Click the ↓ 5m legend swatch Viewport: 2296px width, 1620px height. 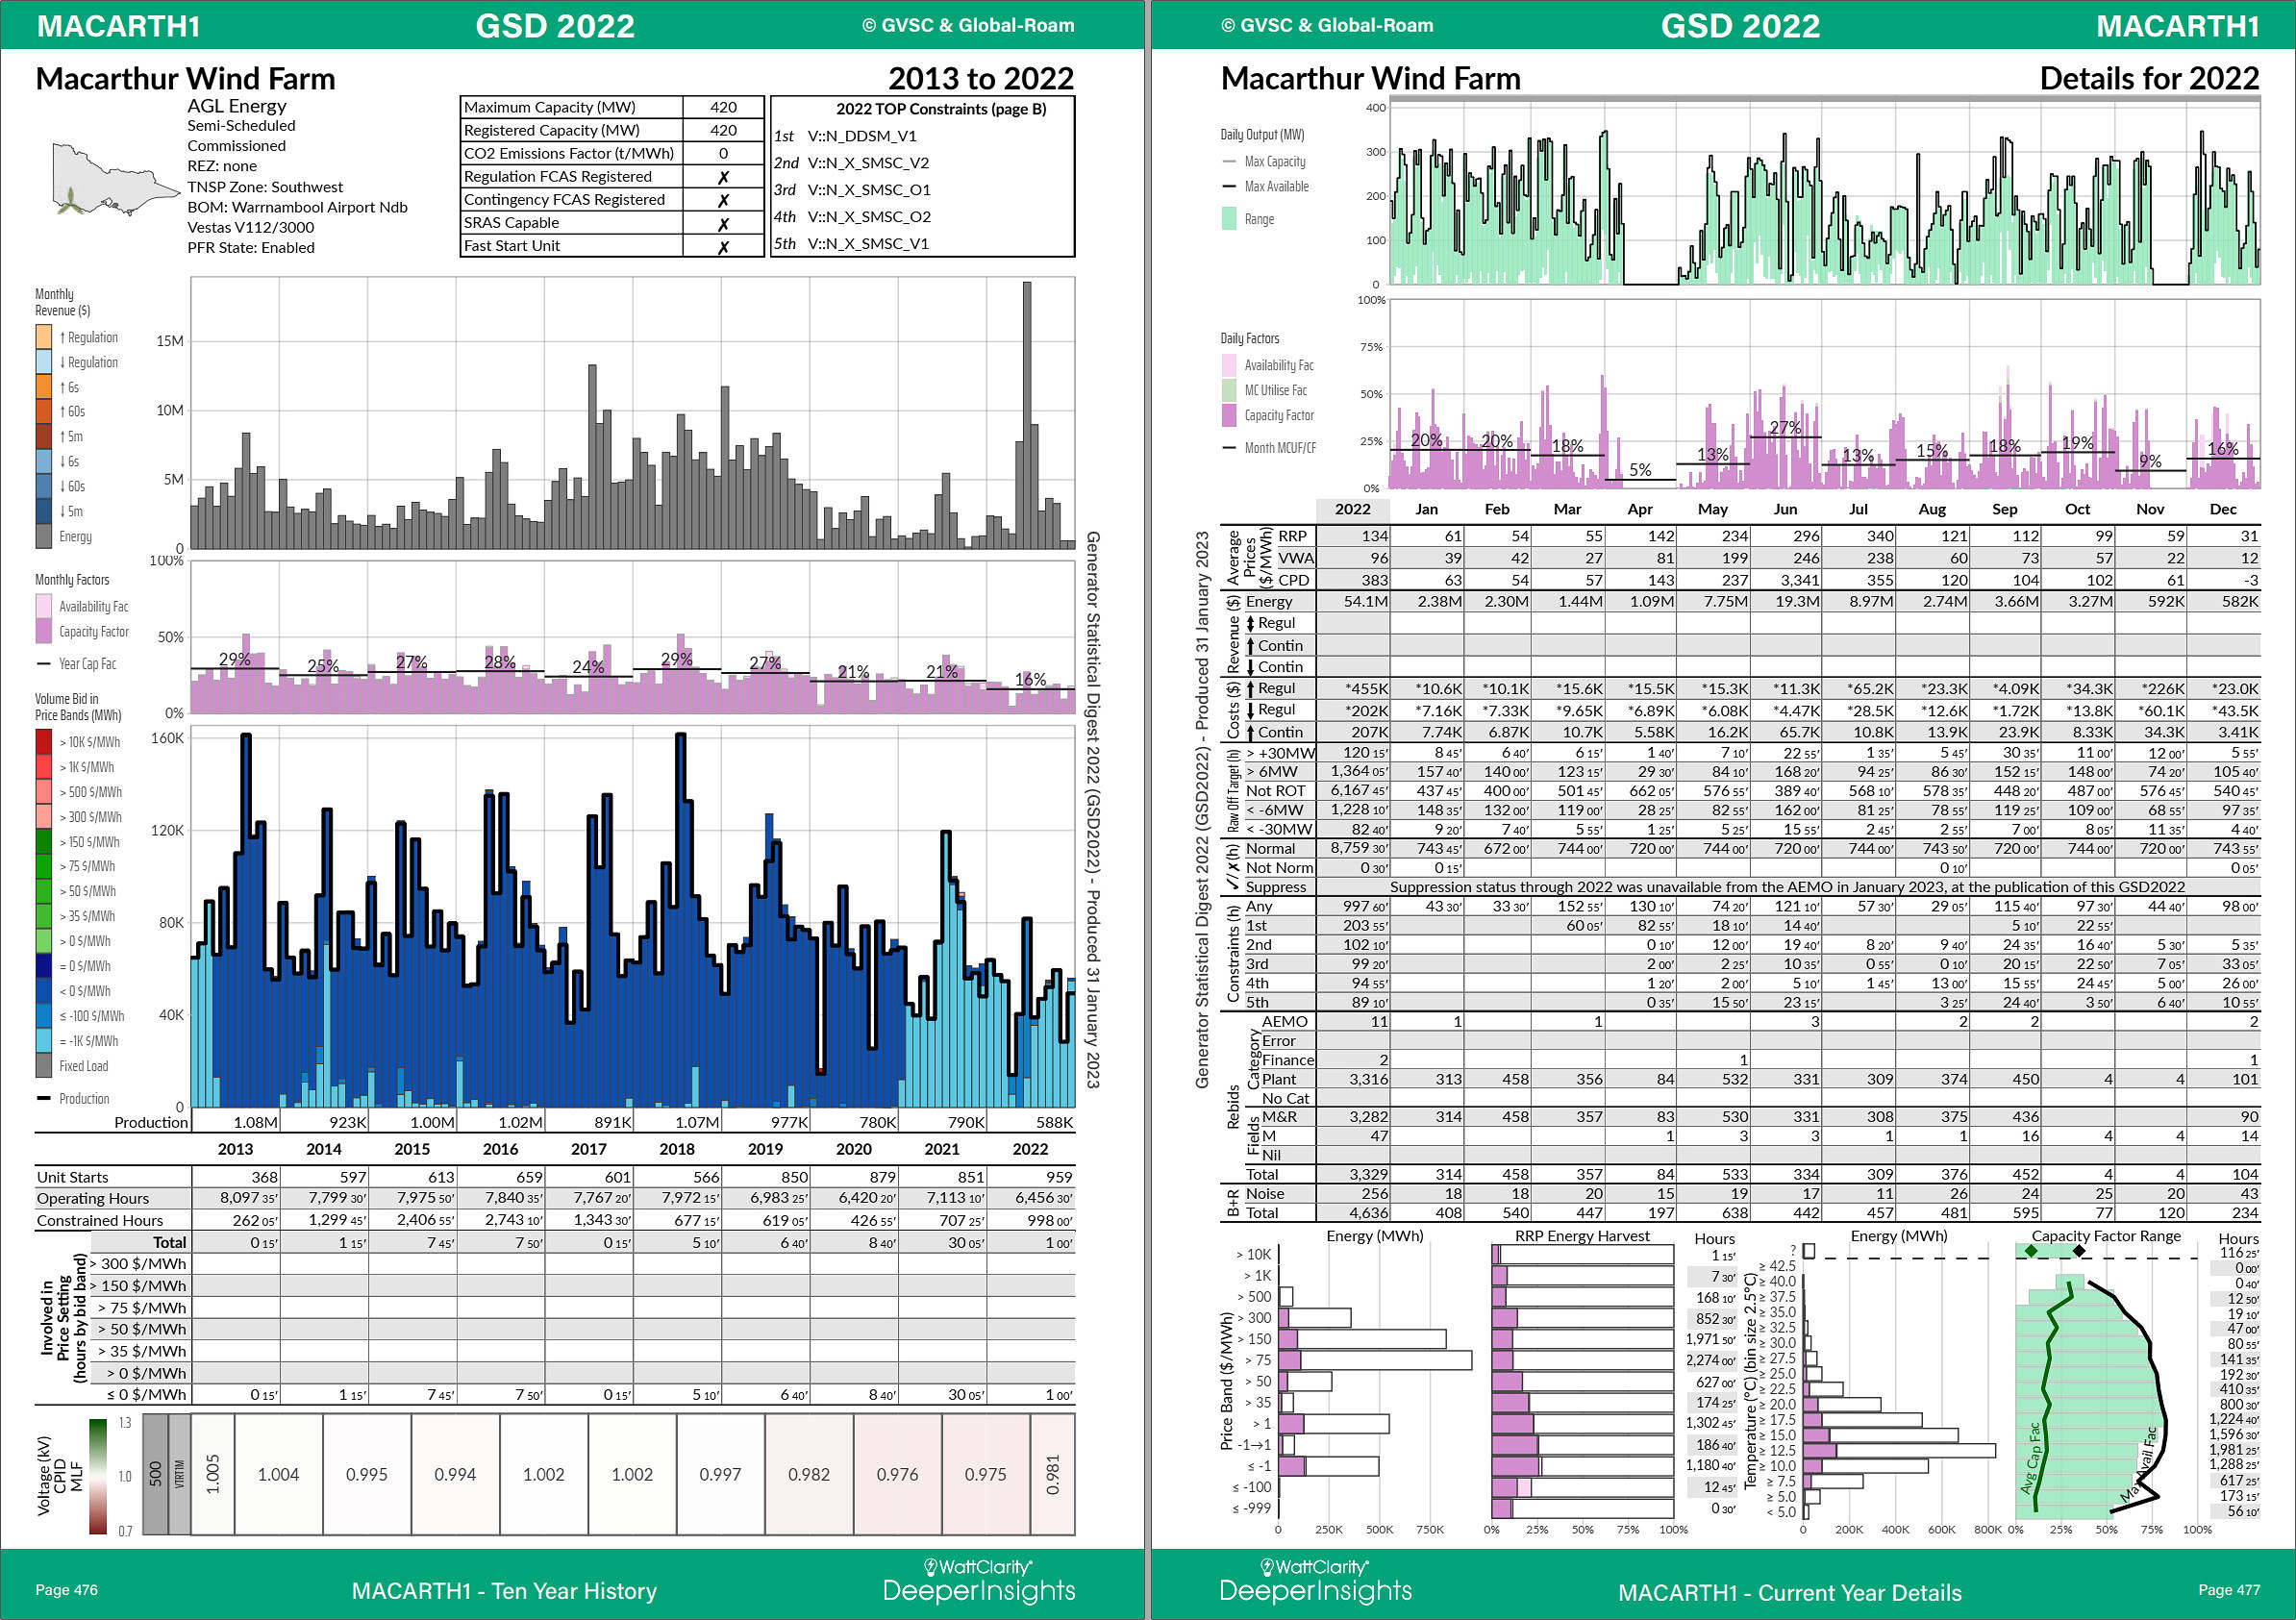pyautogui.click(x=43, y=511)
